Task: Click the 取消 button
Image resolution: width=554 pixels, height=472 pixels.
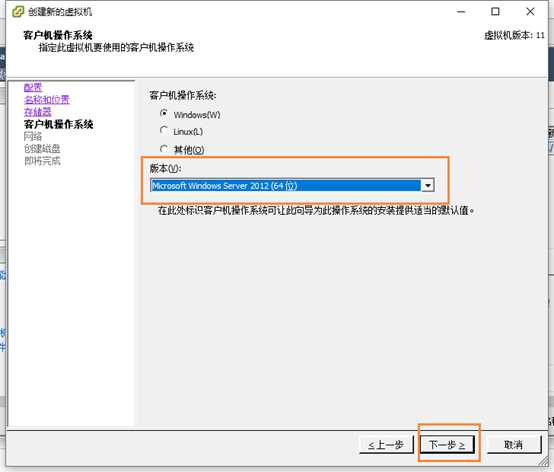Action: [x=514, y=444]
